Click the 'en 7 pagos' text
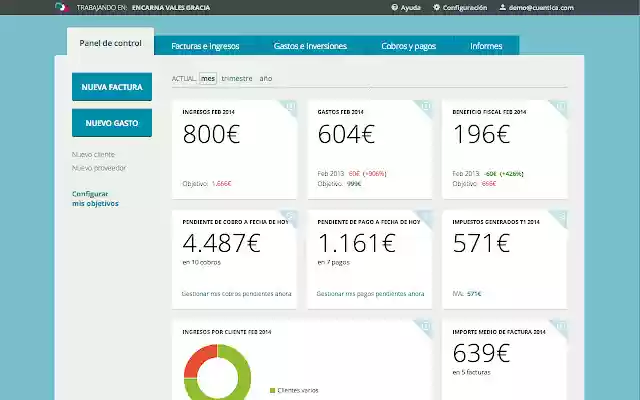Image resolution: width=640 pixels, height=400 pixels. [x=333, y=262]
